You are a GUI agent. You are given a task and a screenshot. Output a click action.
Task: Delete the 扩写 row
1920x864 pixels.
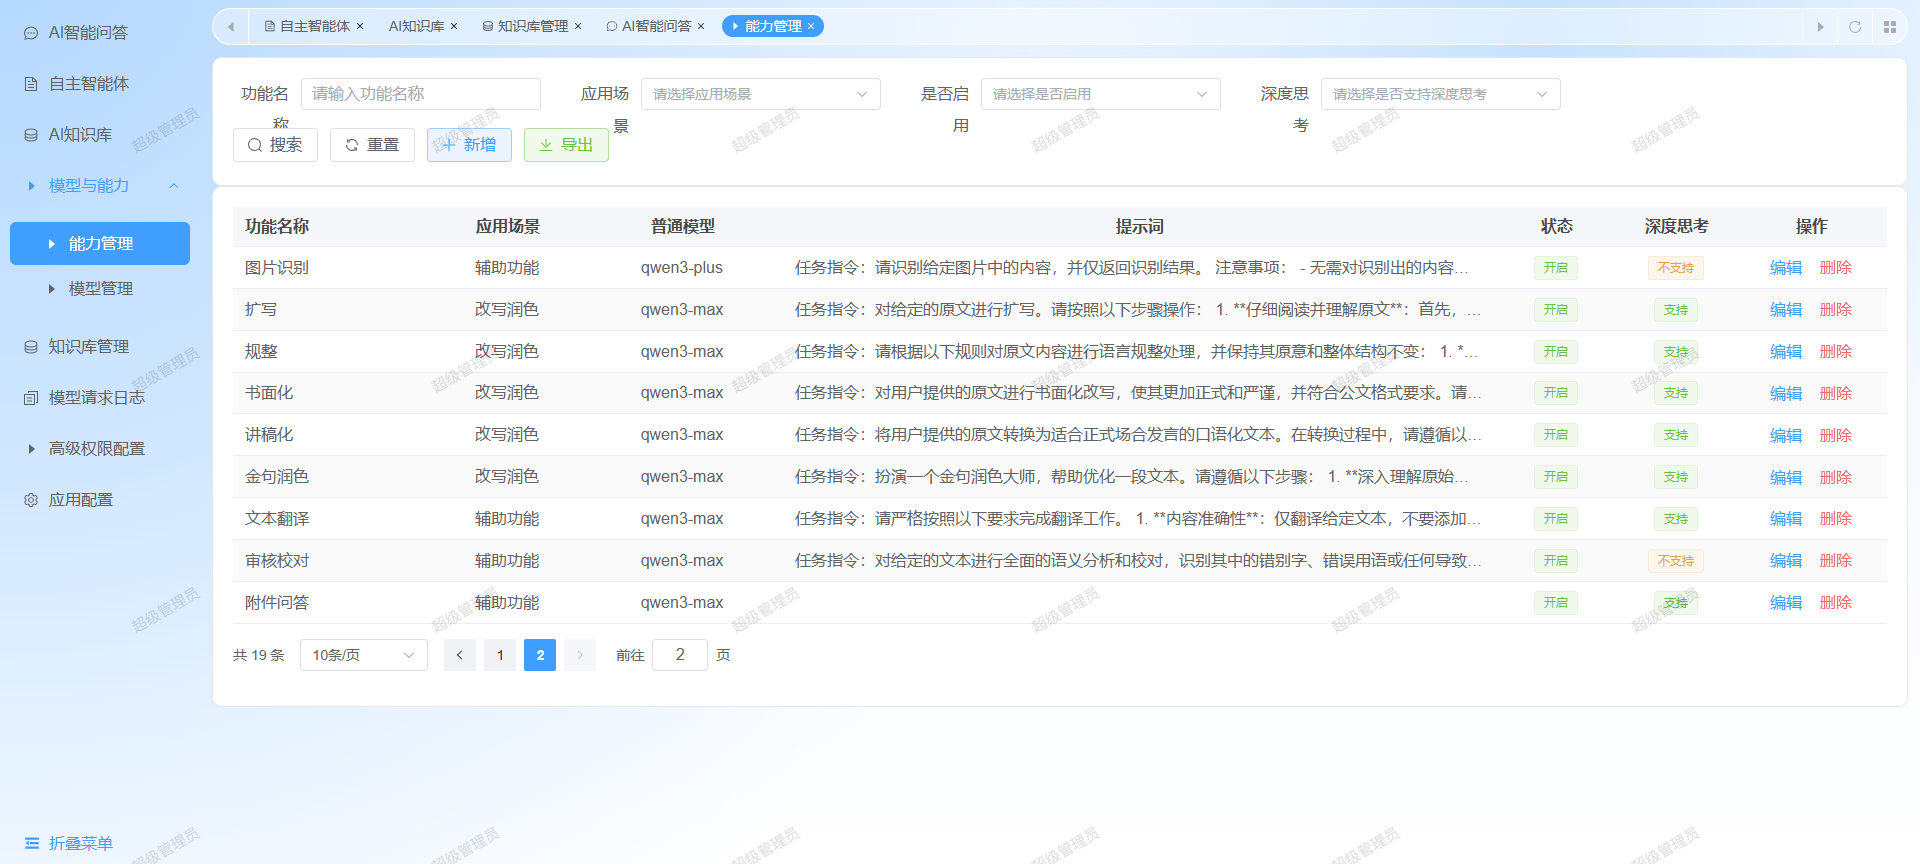pyautogui.click(x=1836, y=310)
